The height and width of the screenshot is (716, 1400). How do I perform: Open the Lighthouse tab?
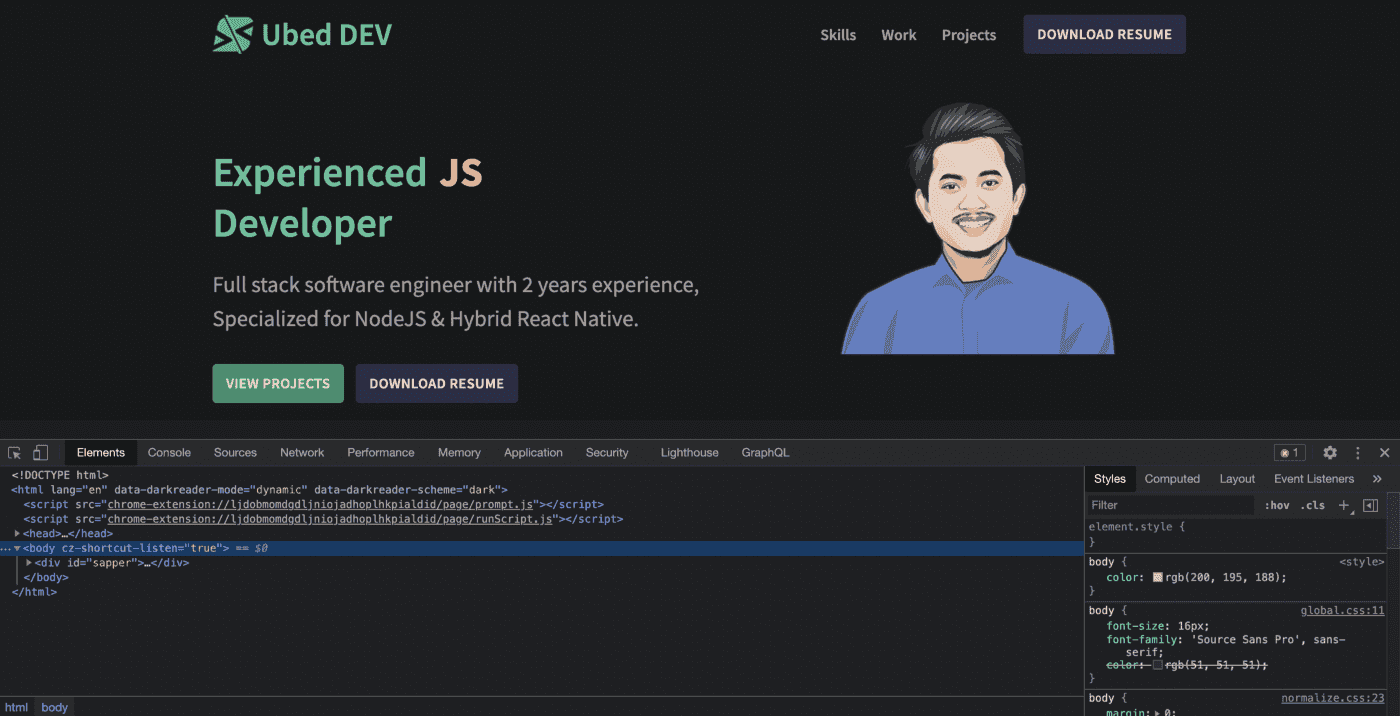point(689,453)
